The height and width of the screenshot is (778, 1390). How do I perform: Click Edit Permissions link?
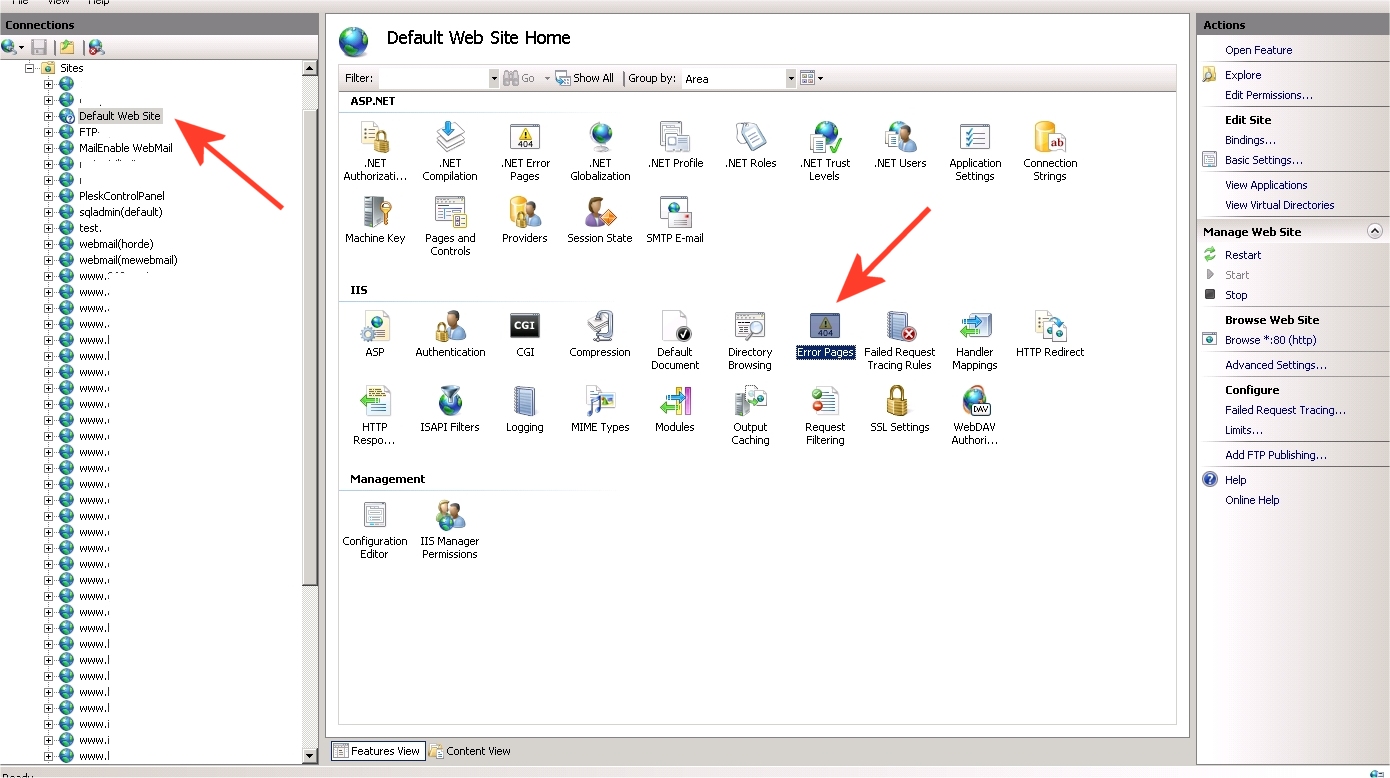coord(1268,95)
